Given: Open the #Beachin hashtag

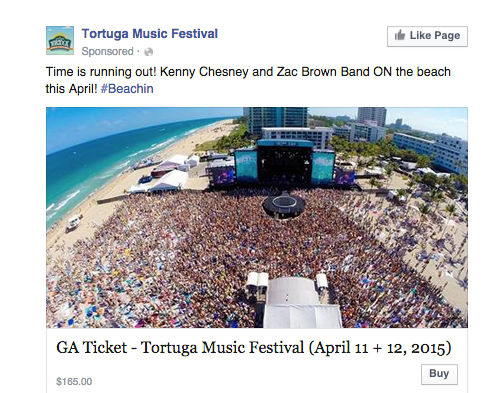Looking at the screenshot, I should point(127,89).
